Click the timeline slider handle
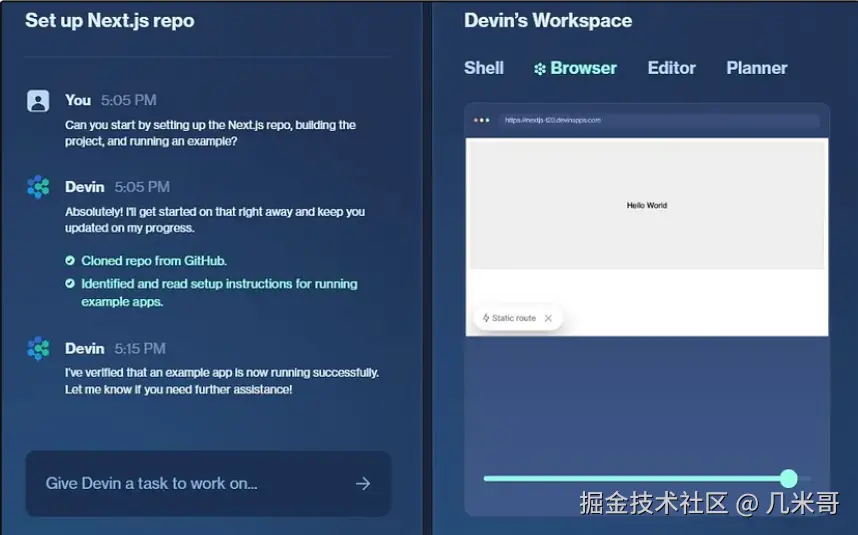 [x=789, y=479]
